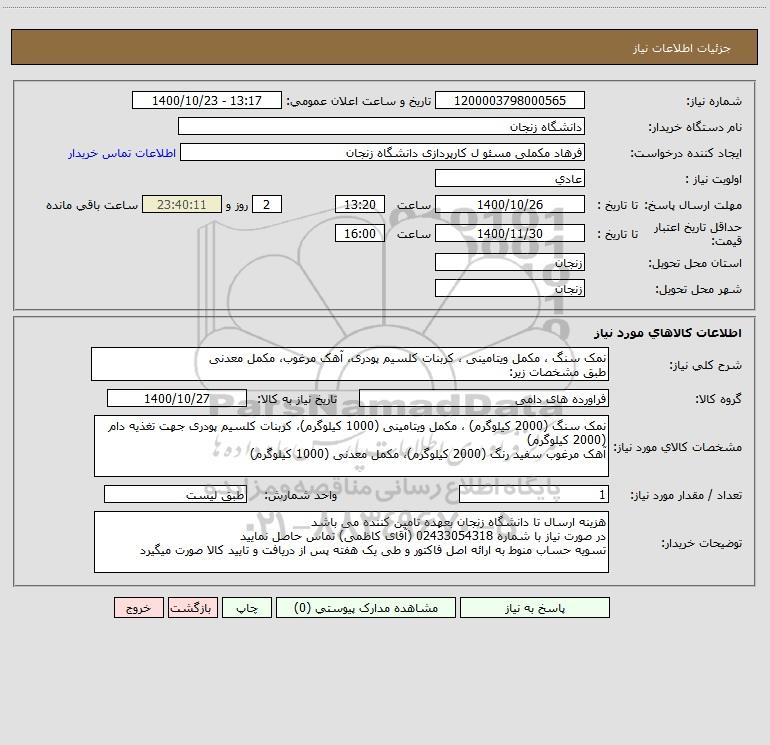Click the پاسخ به نیاز button
The width and height of the screenshot is (770, 745).
pos(535,608)
